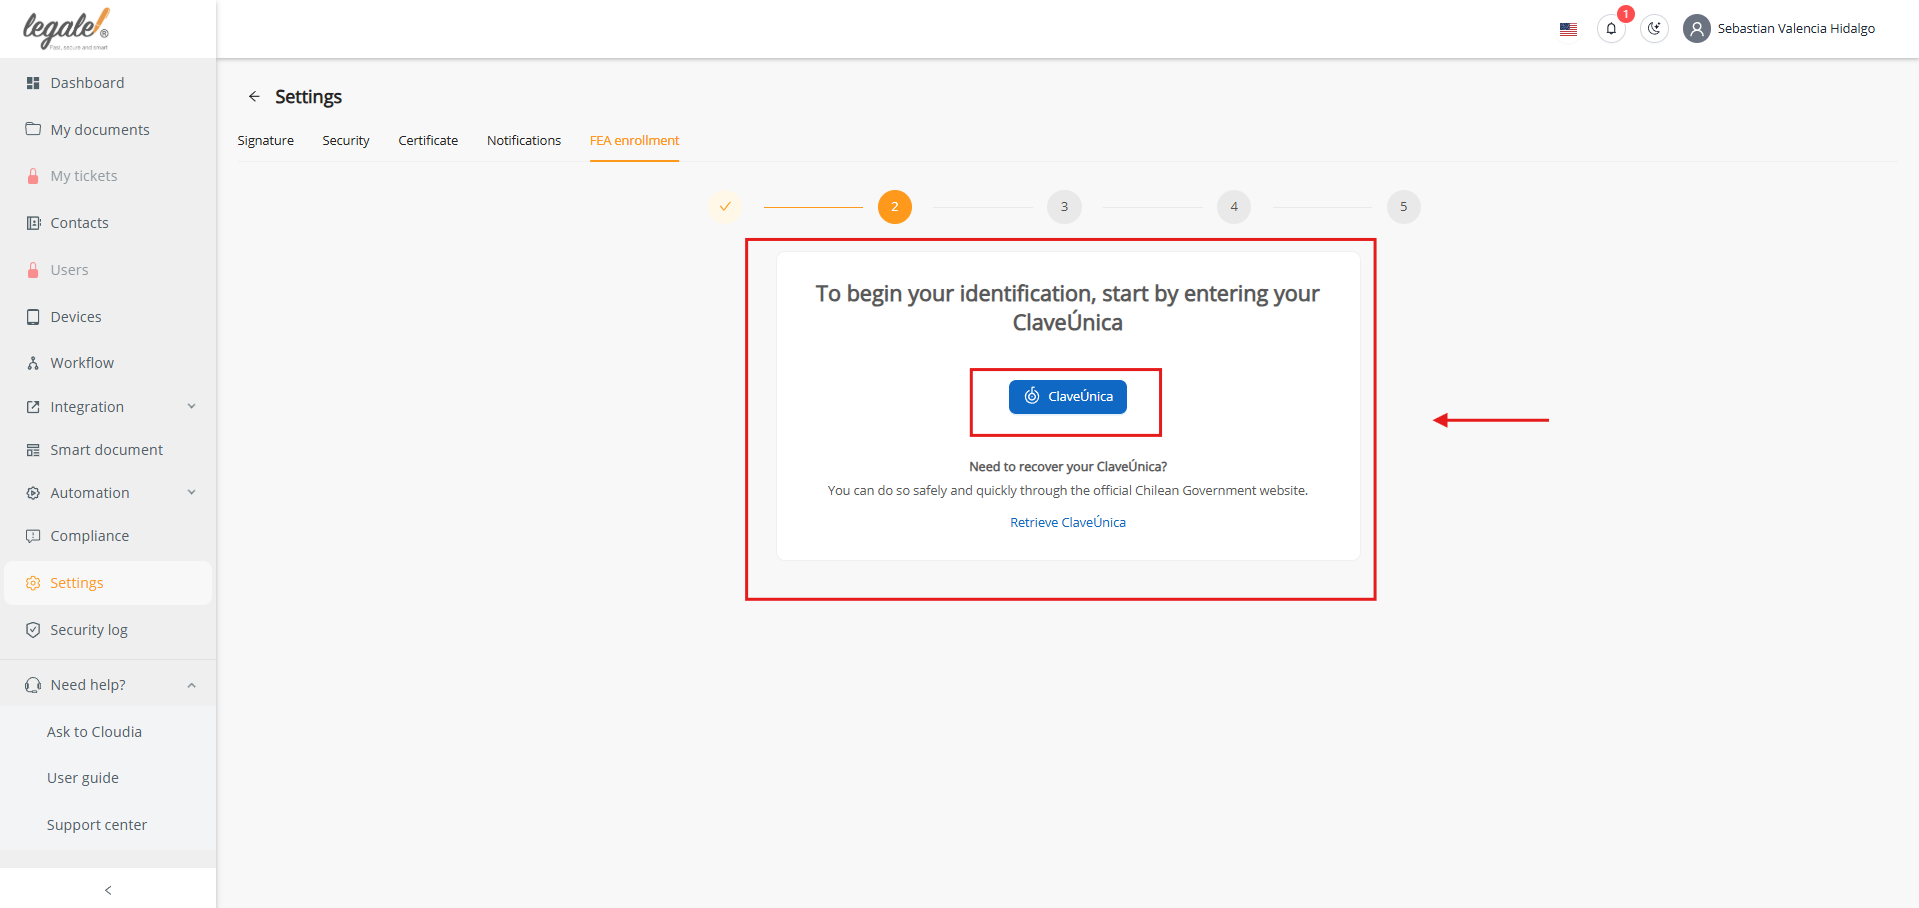The height and width of the screenshot is (908, 1919).
Task: Click the Compliance icon in sidebar
Action: pos(33,536)
